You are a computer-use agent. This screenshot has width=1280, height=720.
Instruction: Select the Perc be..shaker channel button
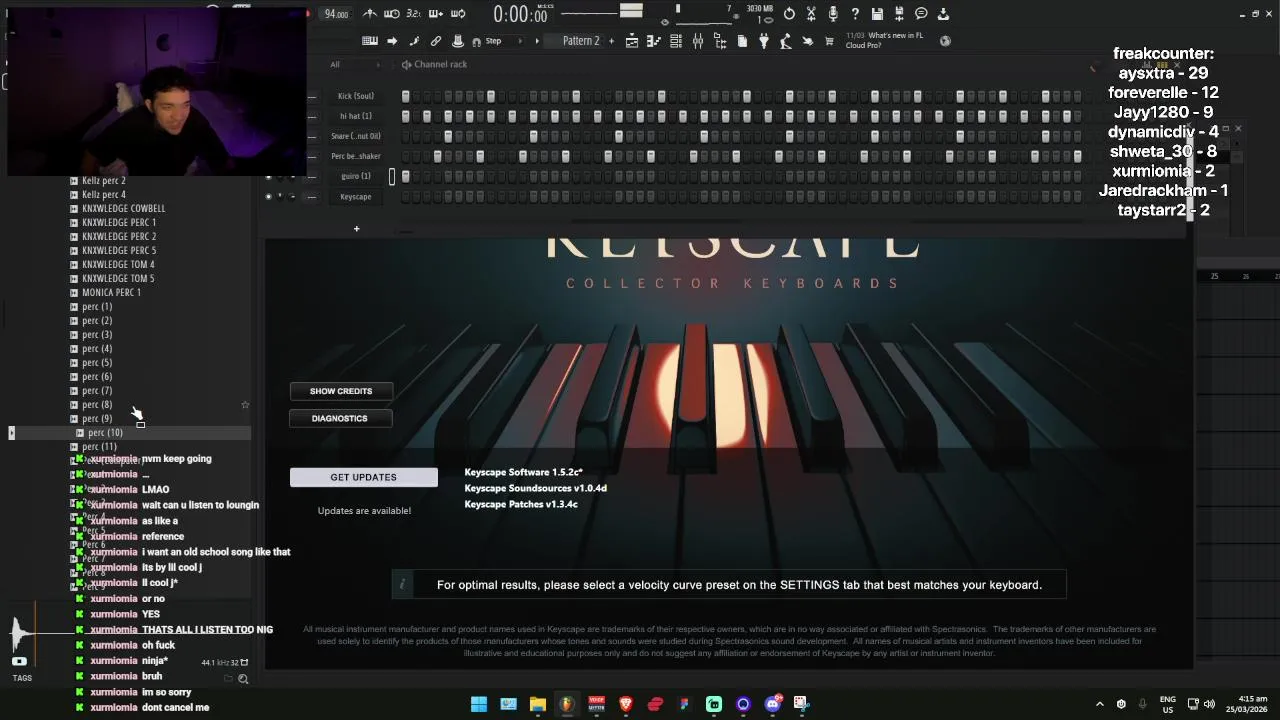click(x=355, y=156)
